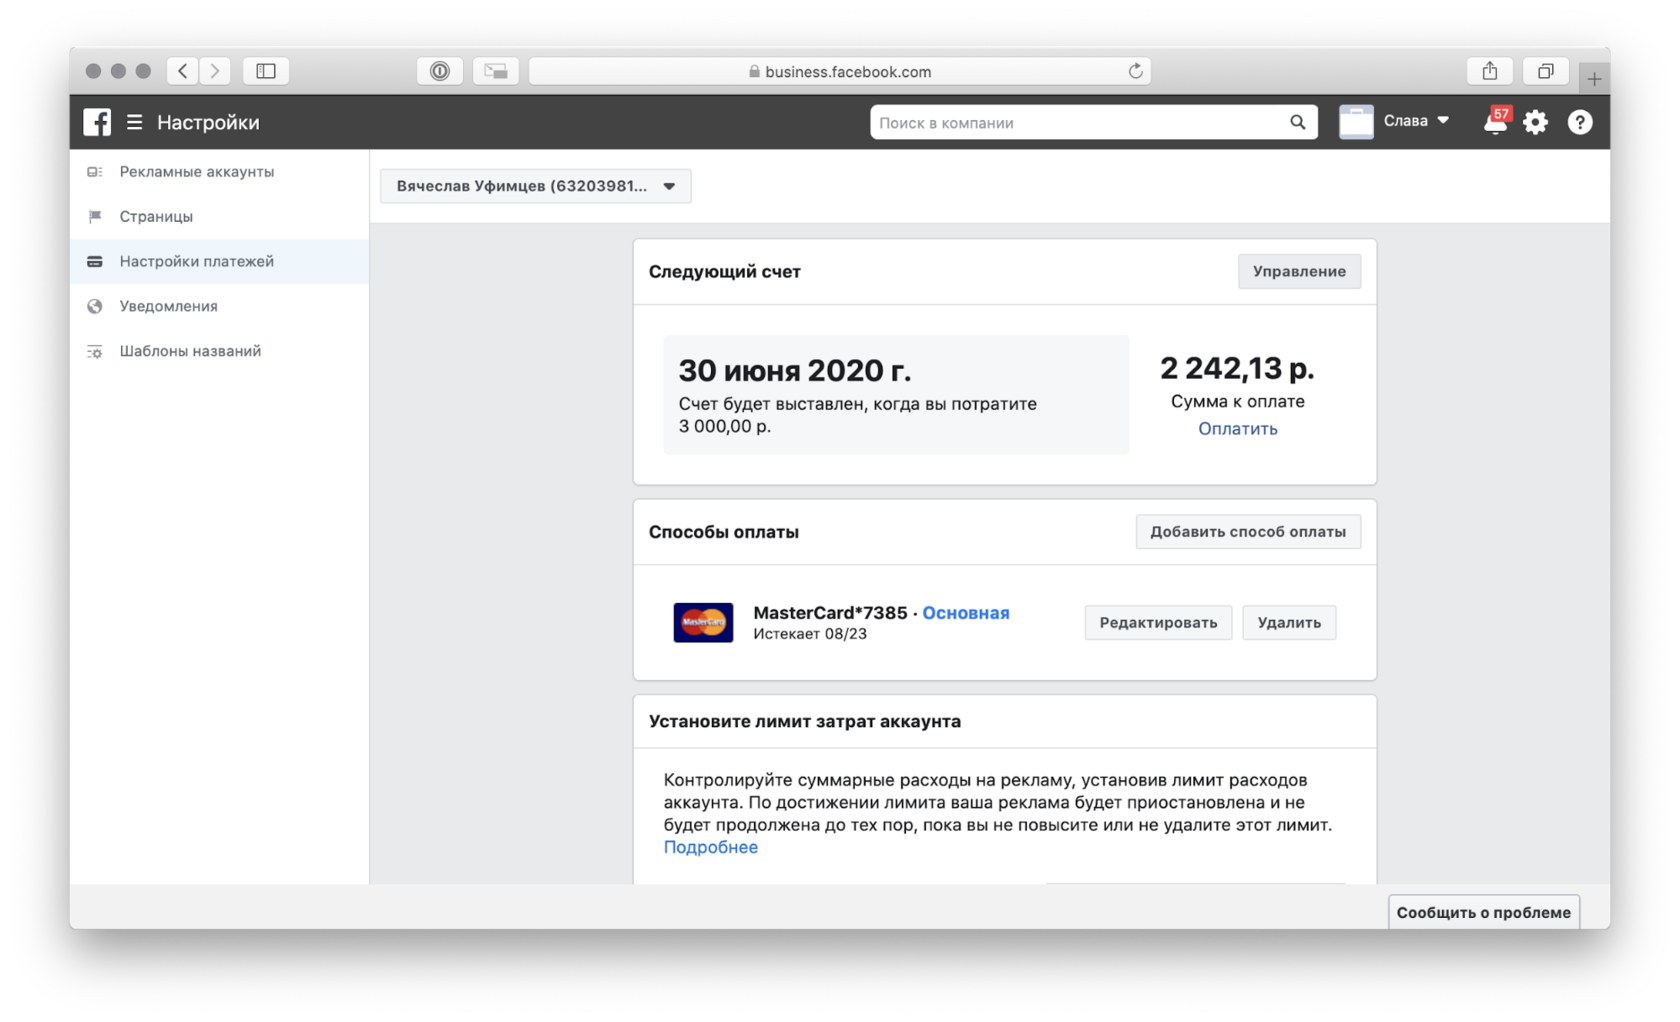This screenshot has height=1022, width=1680.
Task: Click Добавить способ оплаты button
Action: [1248, 531]
